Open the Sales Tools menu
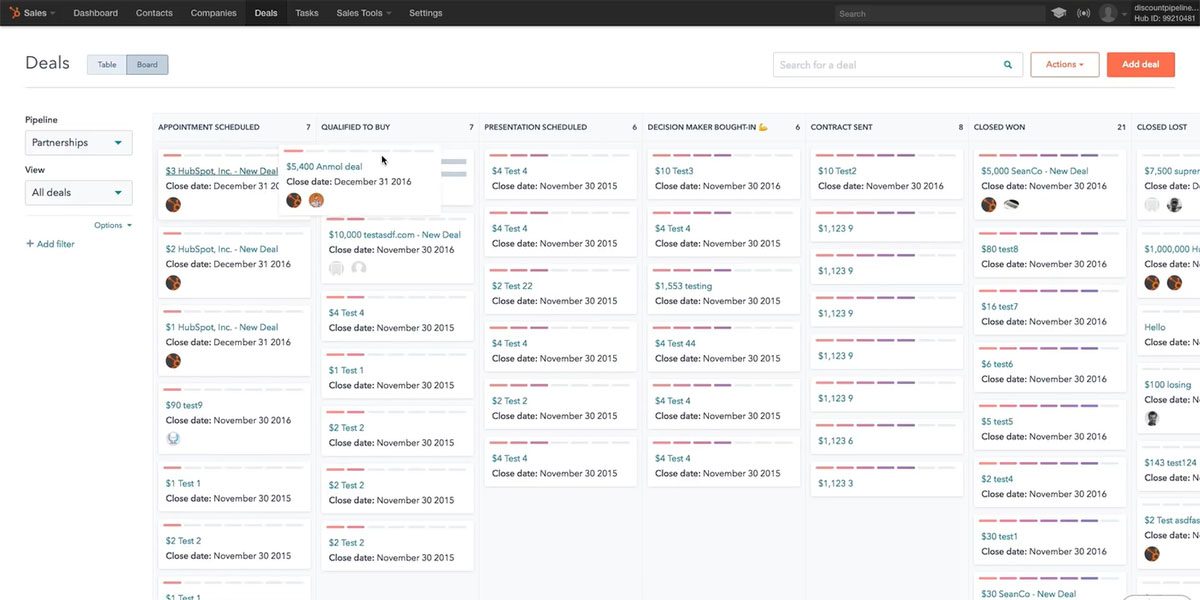1200x600 pixels. (363, 13)
